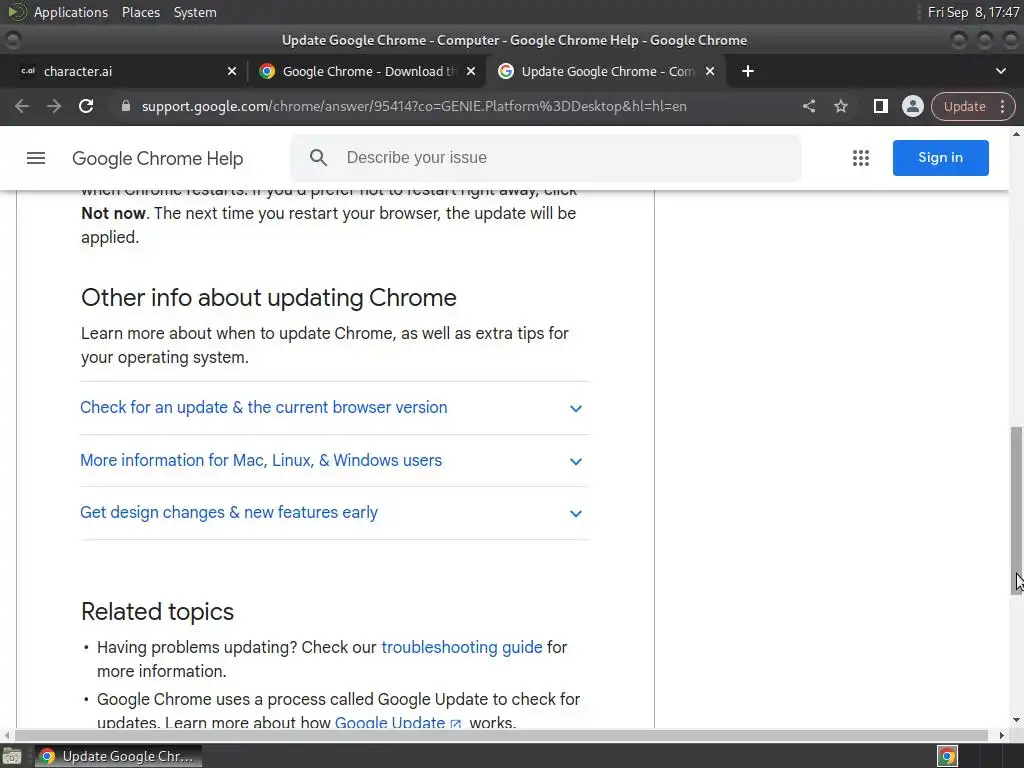Click Update Google Chrome taskbar window button

pyautogui.click(x=118, y=756)
